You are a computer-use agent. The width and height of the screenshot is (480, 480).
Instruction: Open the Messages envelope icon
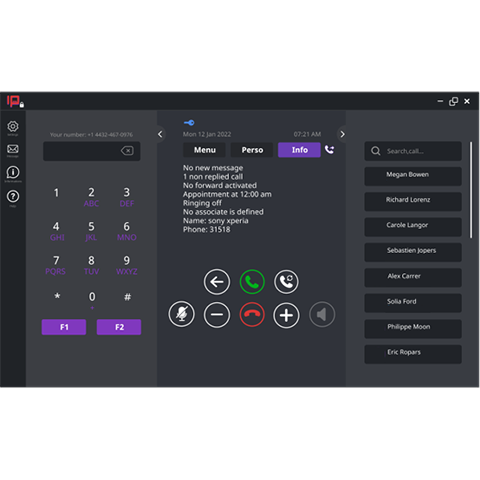[13, 149]
